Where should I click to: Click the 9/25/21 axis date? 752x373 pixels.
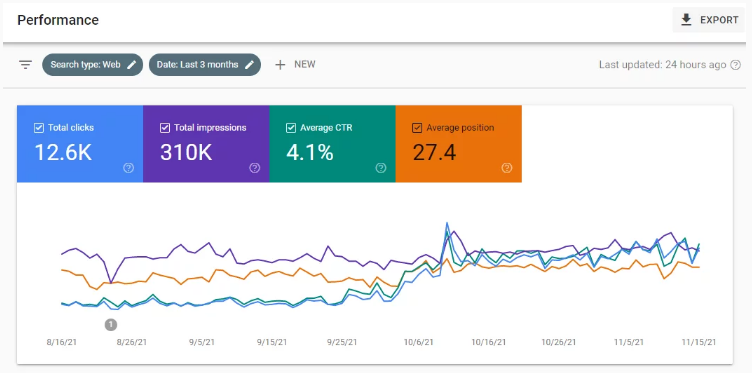pyautogui.click(x=342, y=342)
